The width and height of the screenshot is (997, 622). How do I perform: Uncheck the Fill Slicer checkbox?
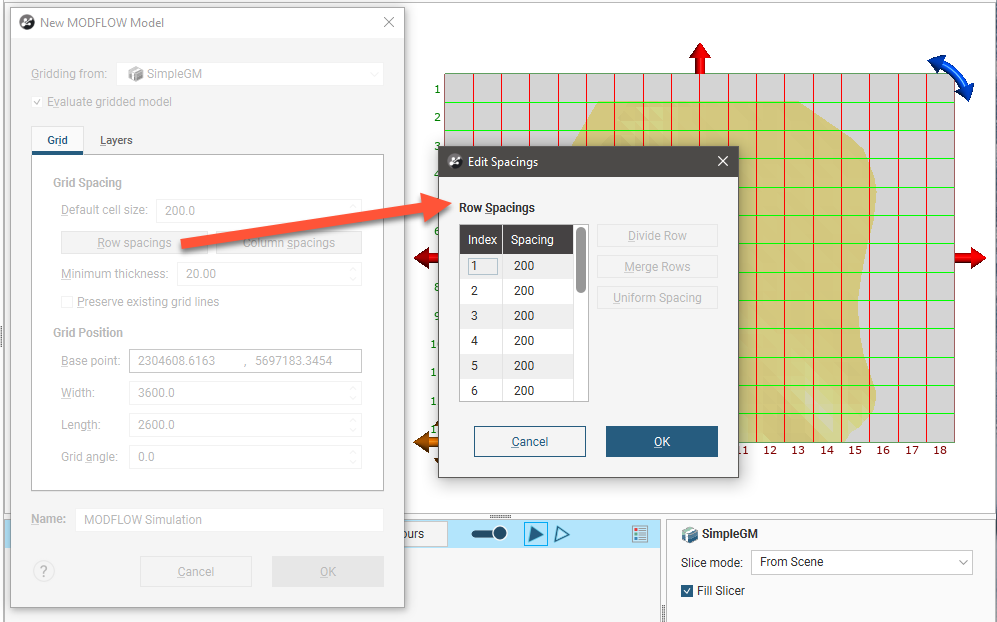pyautogui.click(x=687, y=591)
